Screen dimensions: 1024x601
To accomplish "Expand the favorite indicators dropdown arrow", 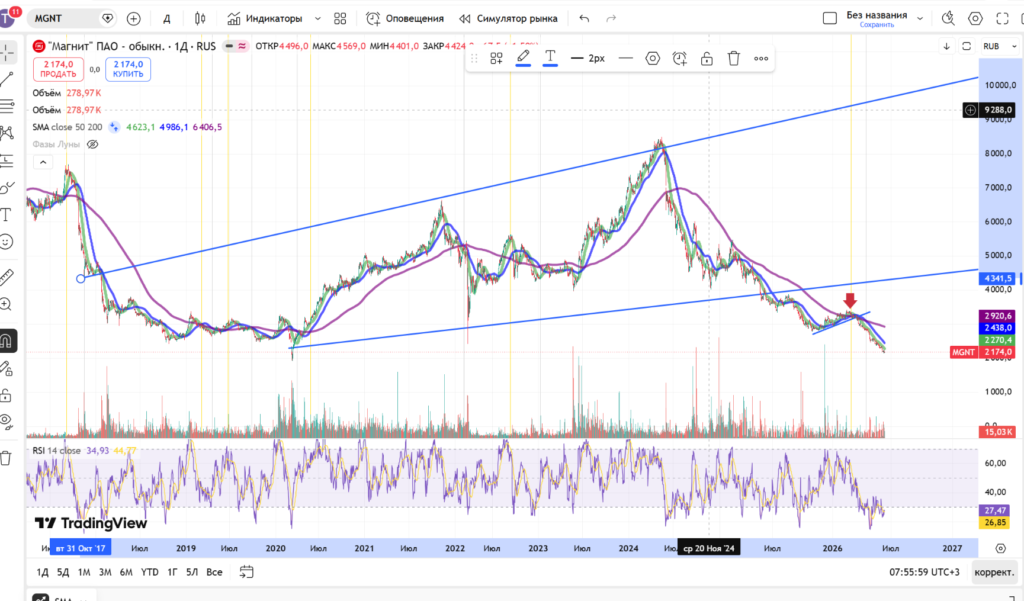I will [318, 18].
